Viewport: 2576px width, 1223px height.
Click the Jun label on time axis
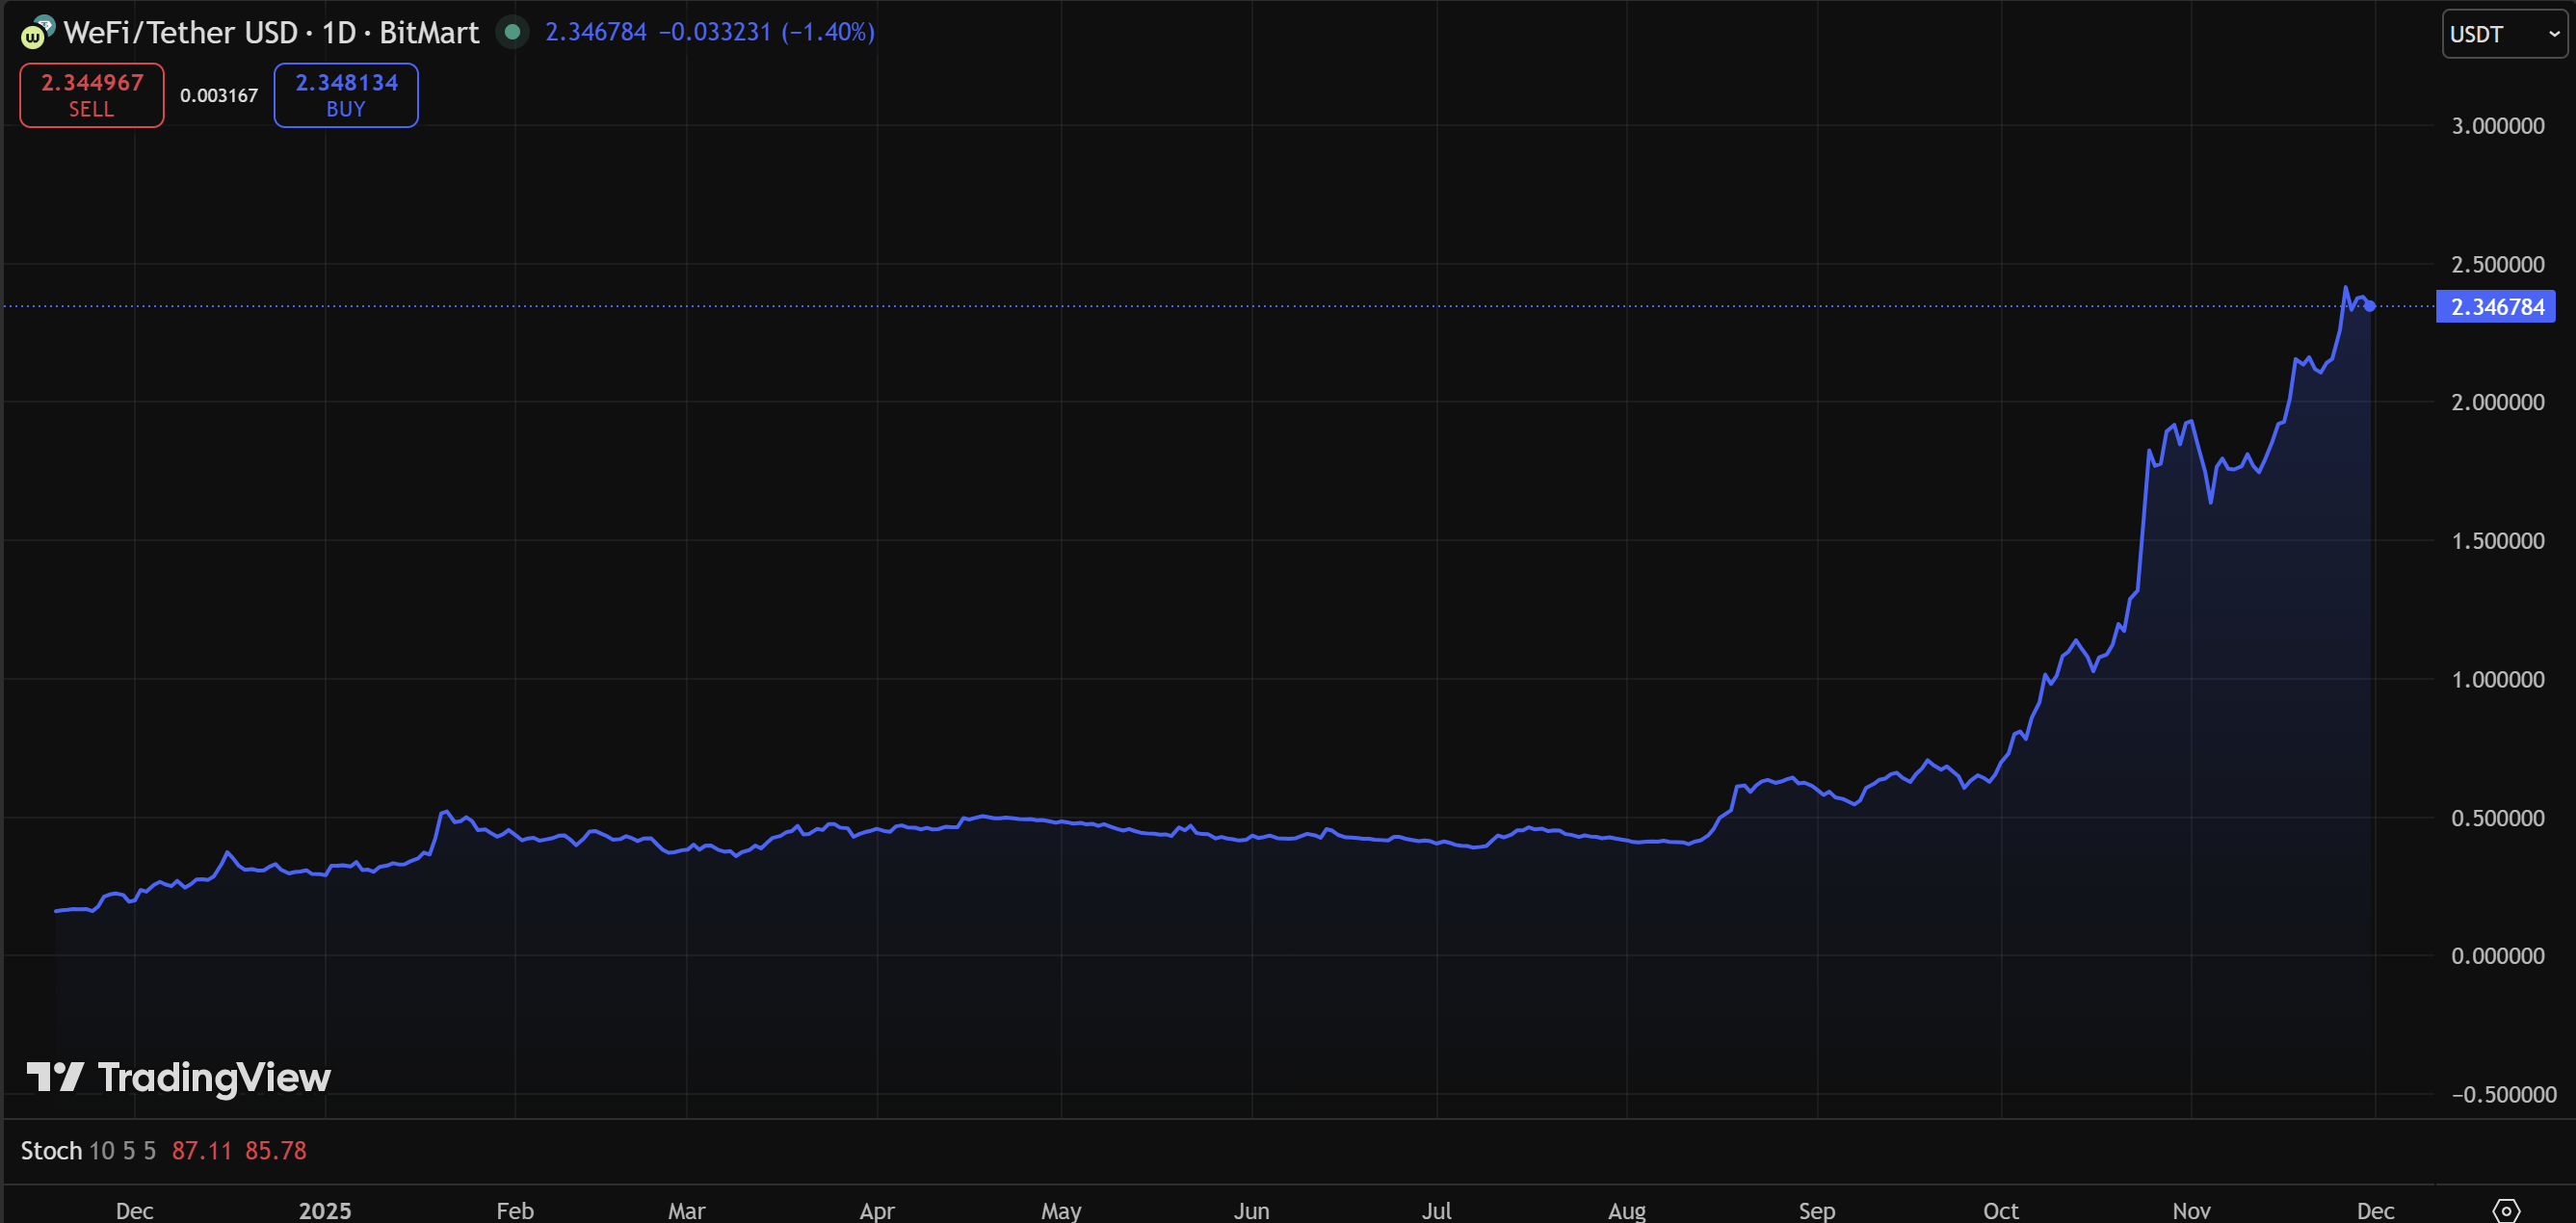click(x=1251, y=1210)
